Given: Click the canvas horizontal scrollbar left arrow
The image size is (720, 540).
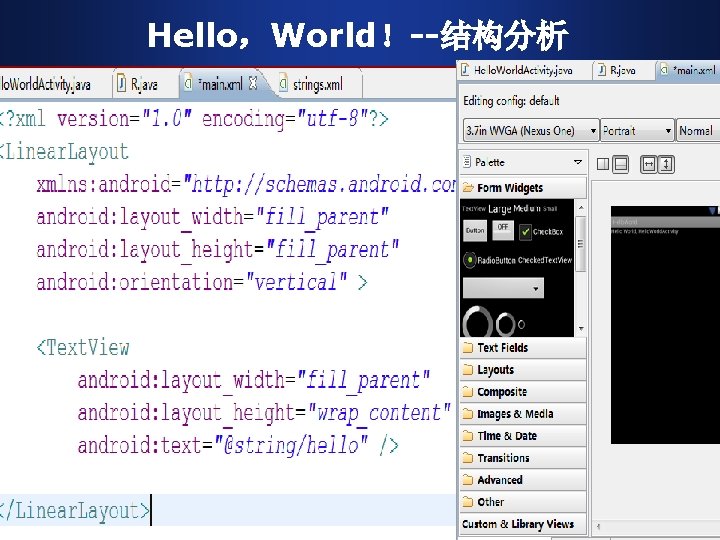Looking at the screenshot, I should coord(598,527).
